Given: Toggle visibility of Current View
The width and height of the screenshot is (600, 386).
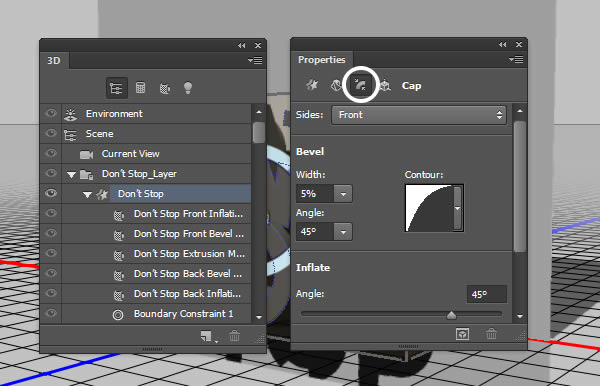Looking at the screenshot, I should 51,153.
